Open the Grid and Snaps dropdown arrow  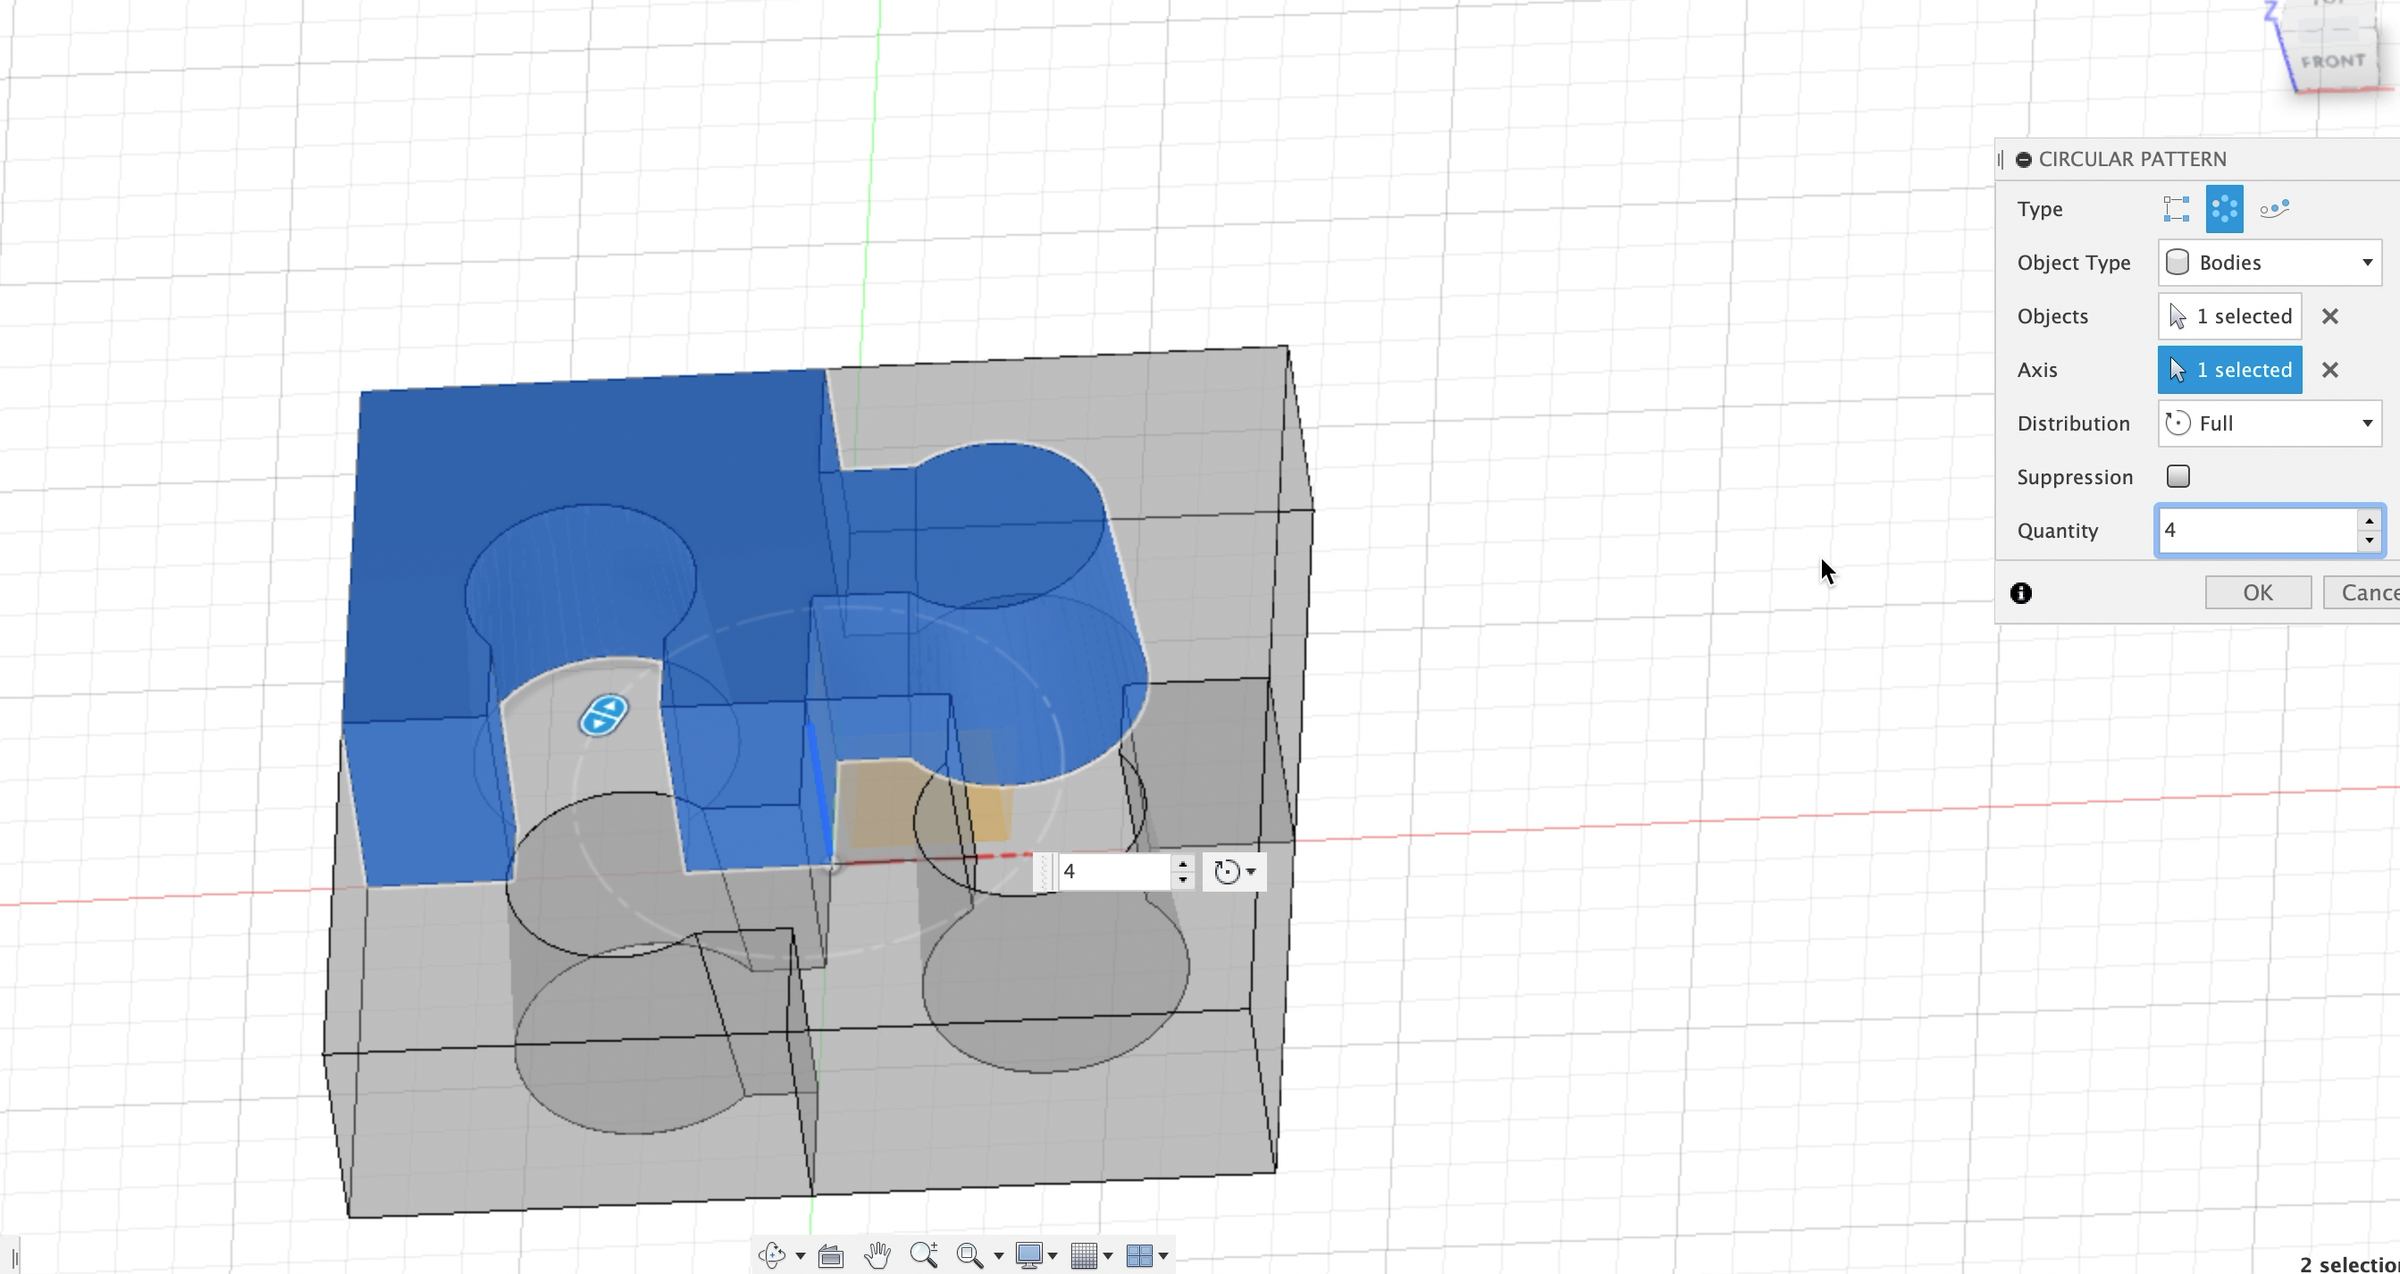tap(1108, 1256)
